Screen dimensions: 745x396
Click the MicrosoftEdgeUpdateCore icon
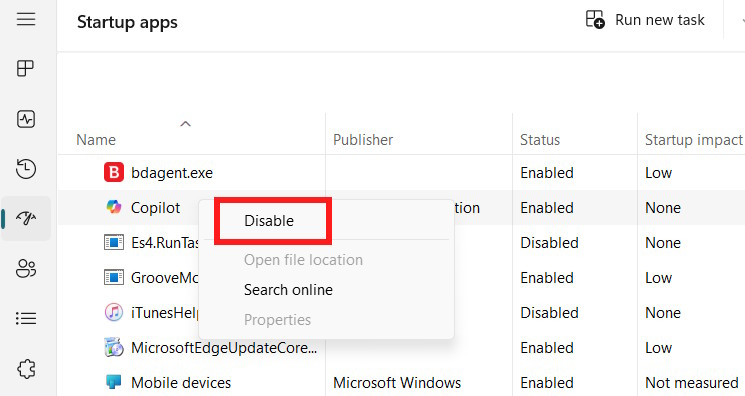114,348
